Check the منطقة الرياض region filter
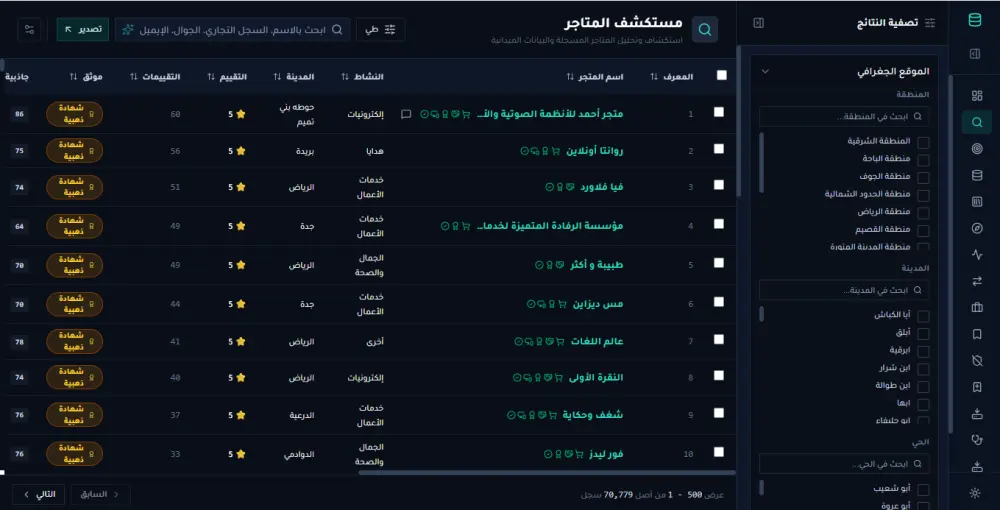The height and width of the screenshot is (510, 1000). [x=923, y=213]
